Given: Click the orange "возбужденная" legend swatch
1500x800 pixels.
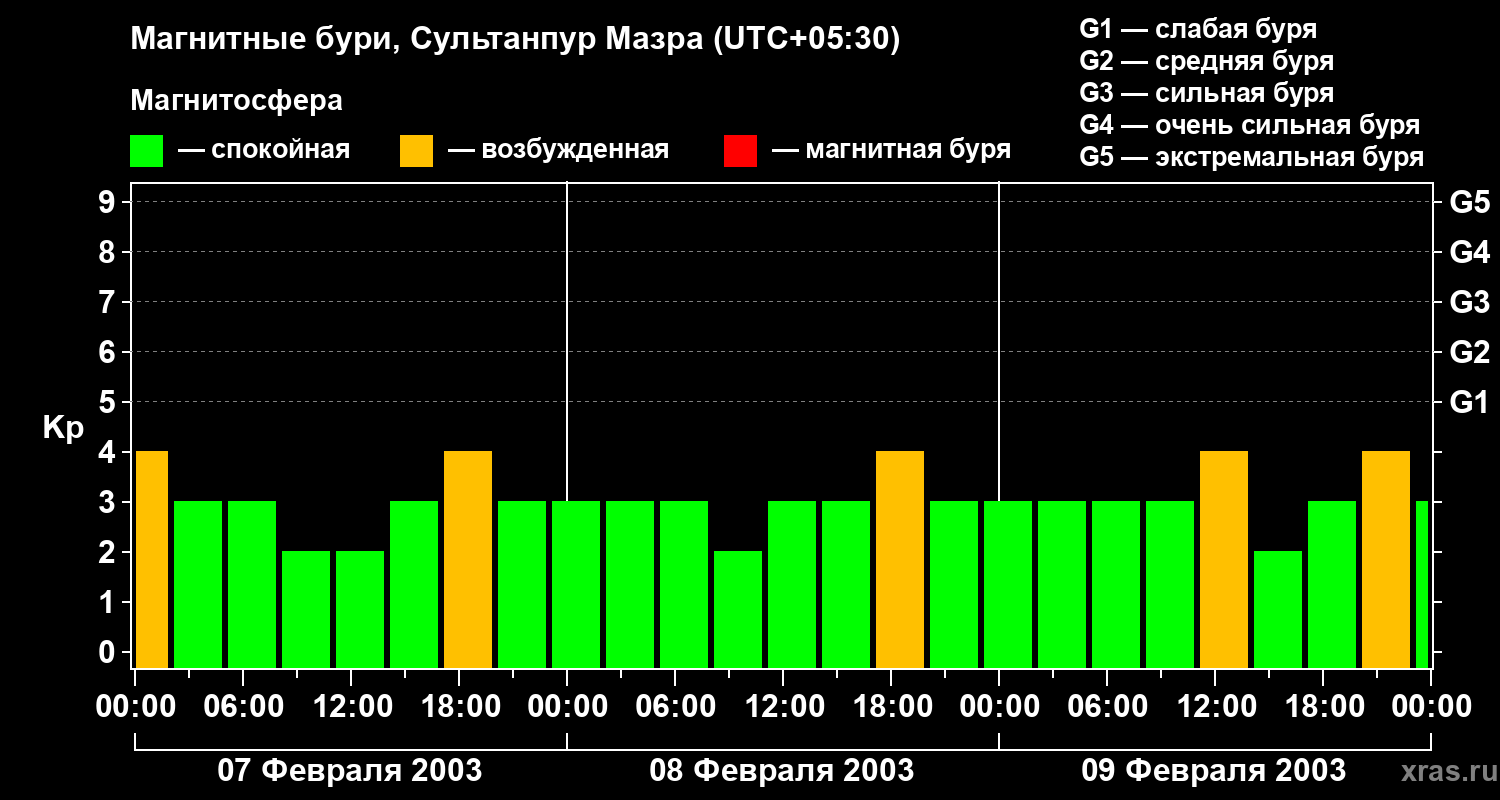Looking at the screenshot, I should point(416,151).
